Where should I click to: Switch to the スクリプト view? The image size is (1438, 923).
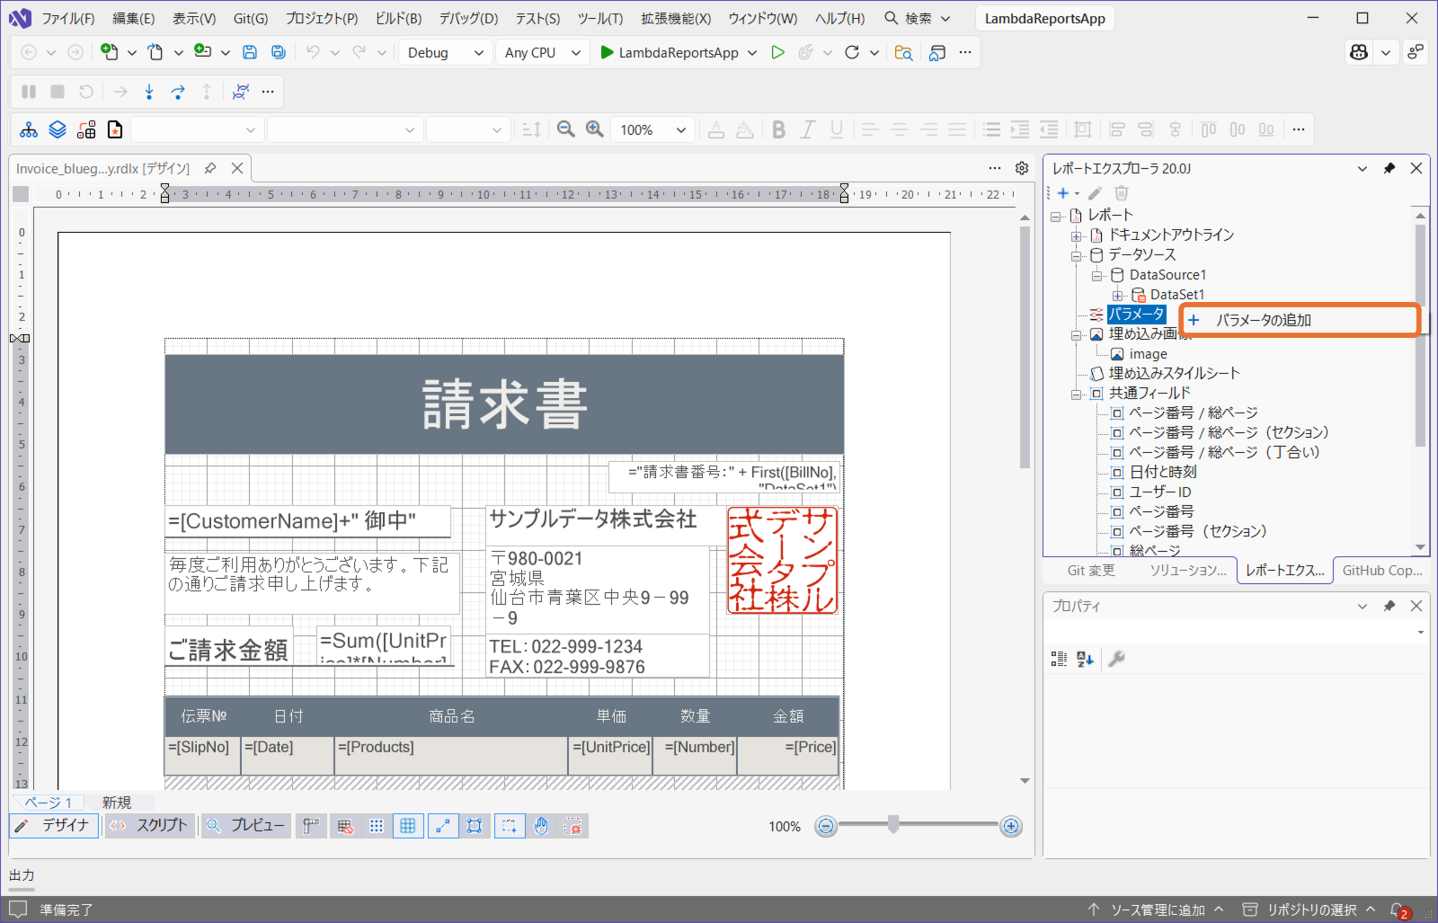148,826
